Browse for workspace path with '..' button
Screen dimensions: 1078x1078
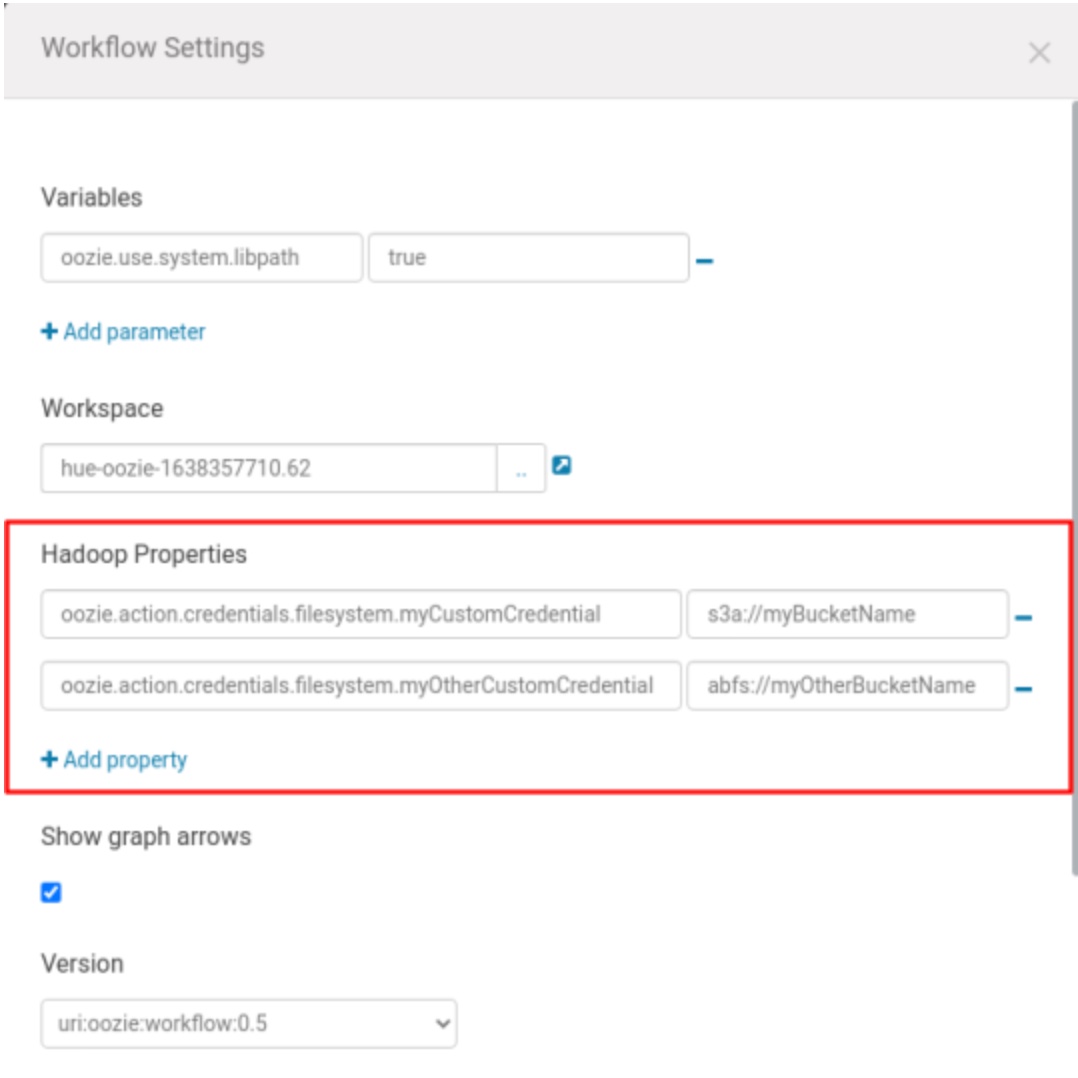point(521,469)
